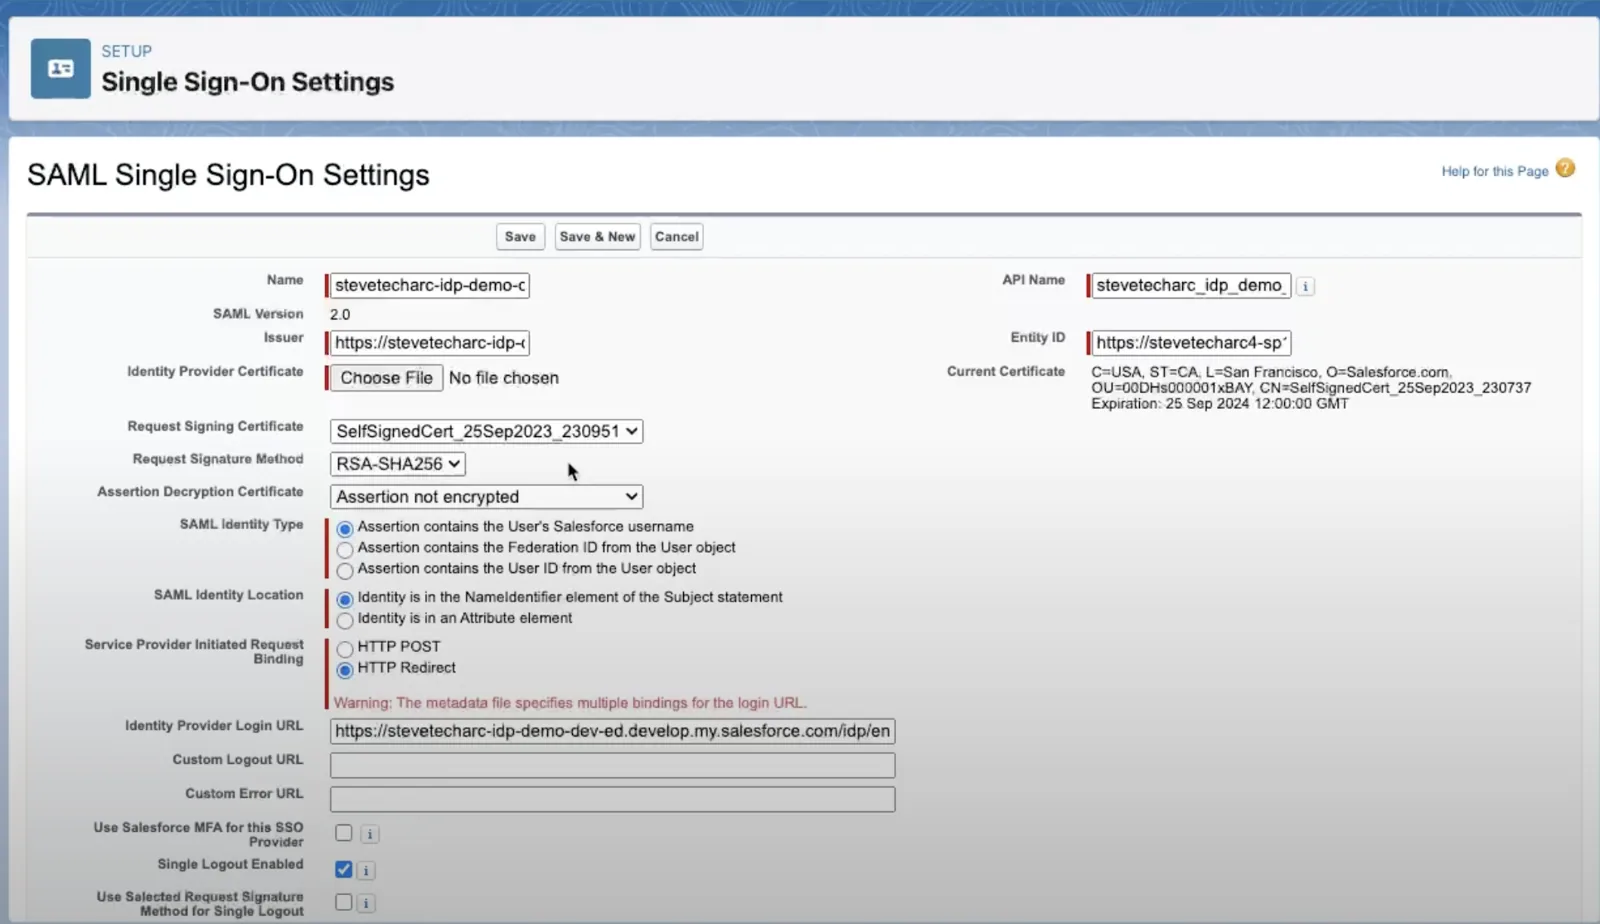Enable Use Salesforce MFA for this SSO Provider
Screen dimensions: 1600x924
pyautogui.click(x=344, y=833)
